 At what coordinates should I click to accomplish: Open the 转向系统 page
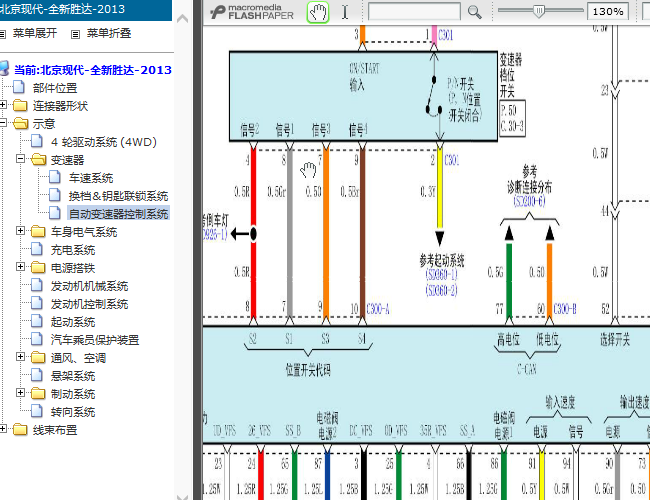[x=73, y=412]
